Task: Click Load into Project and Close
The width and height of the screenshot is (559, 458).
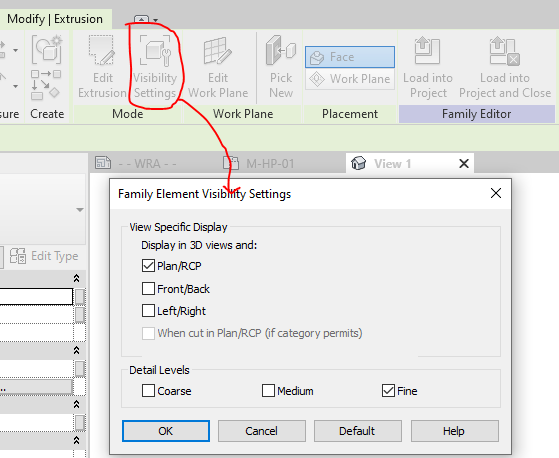Action: click(x=505, y=67)
